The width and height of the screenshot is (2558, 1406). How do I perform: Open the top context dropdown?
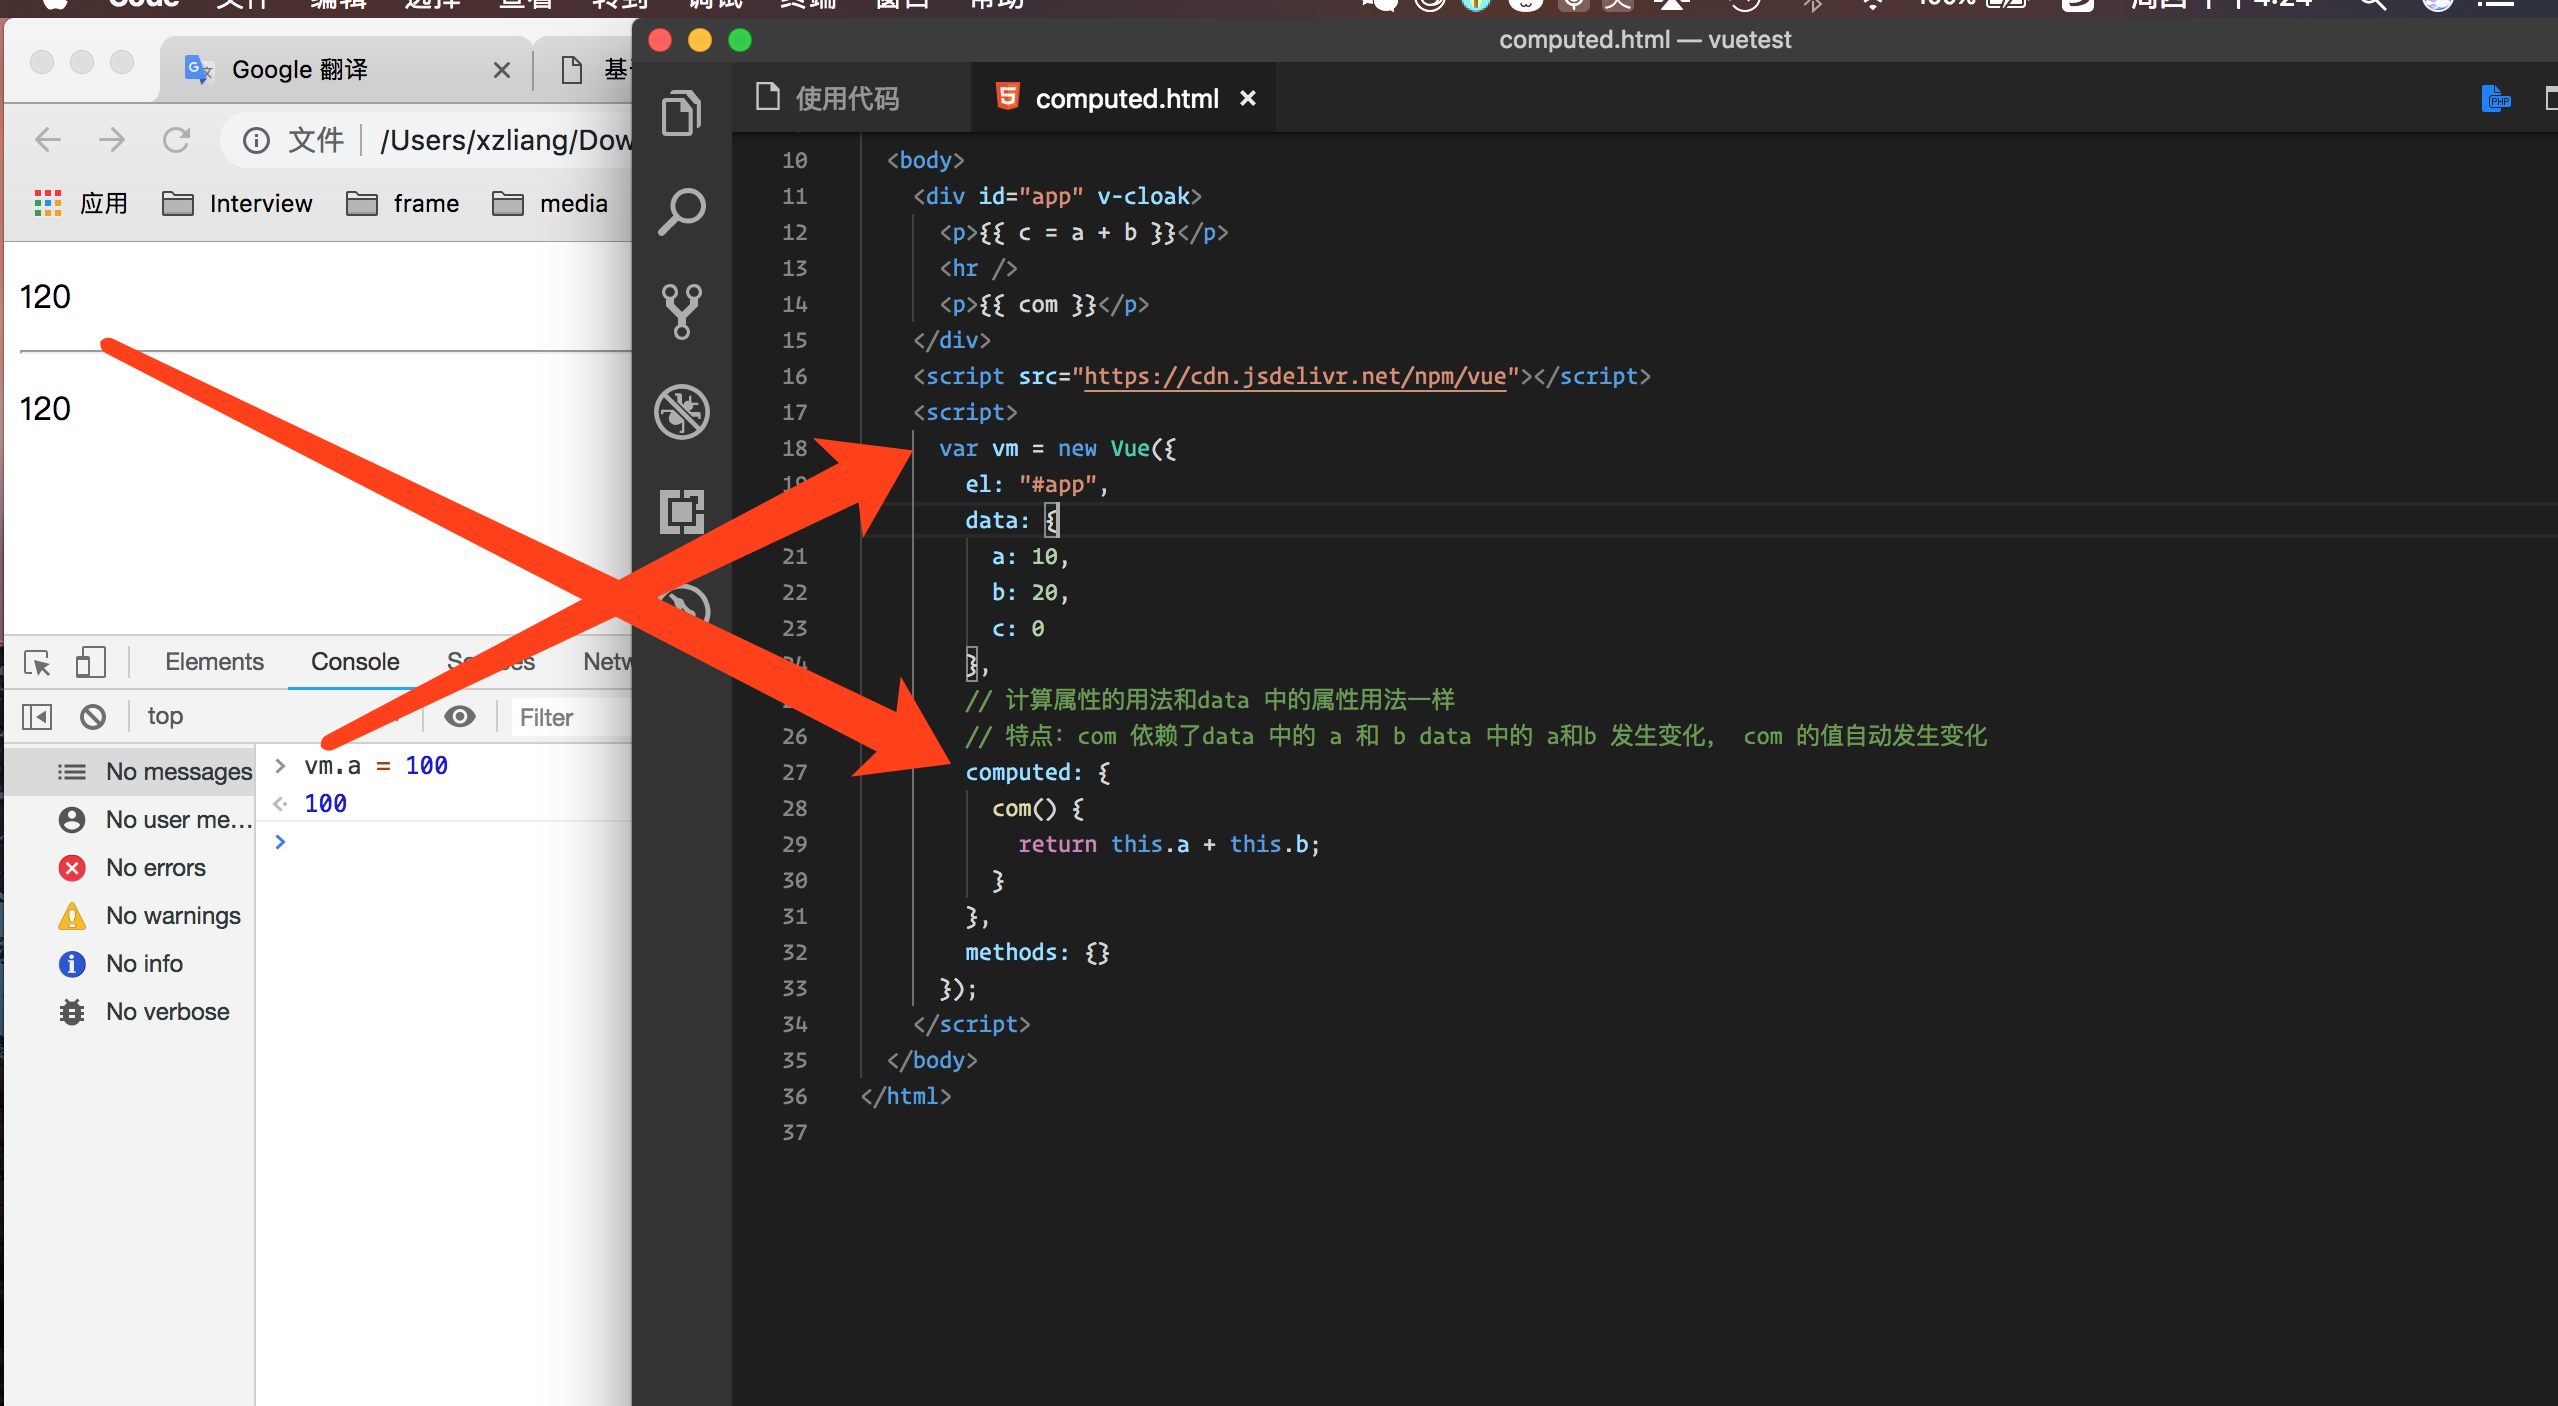tap(166, 716)
